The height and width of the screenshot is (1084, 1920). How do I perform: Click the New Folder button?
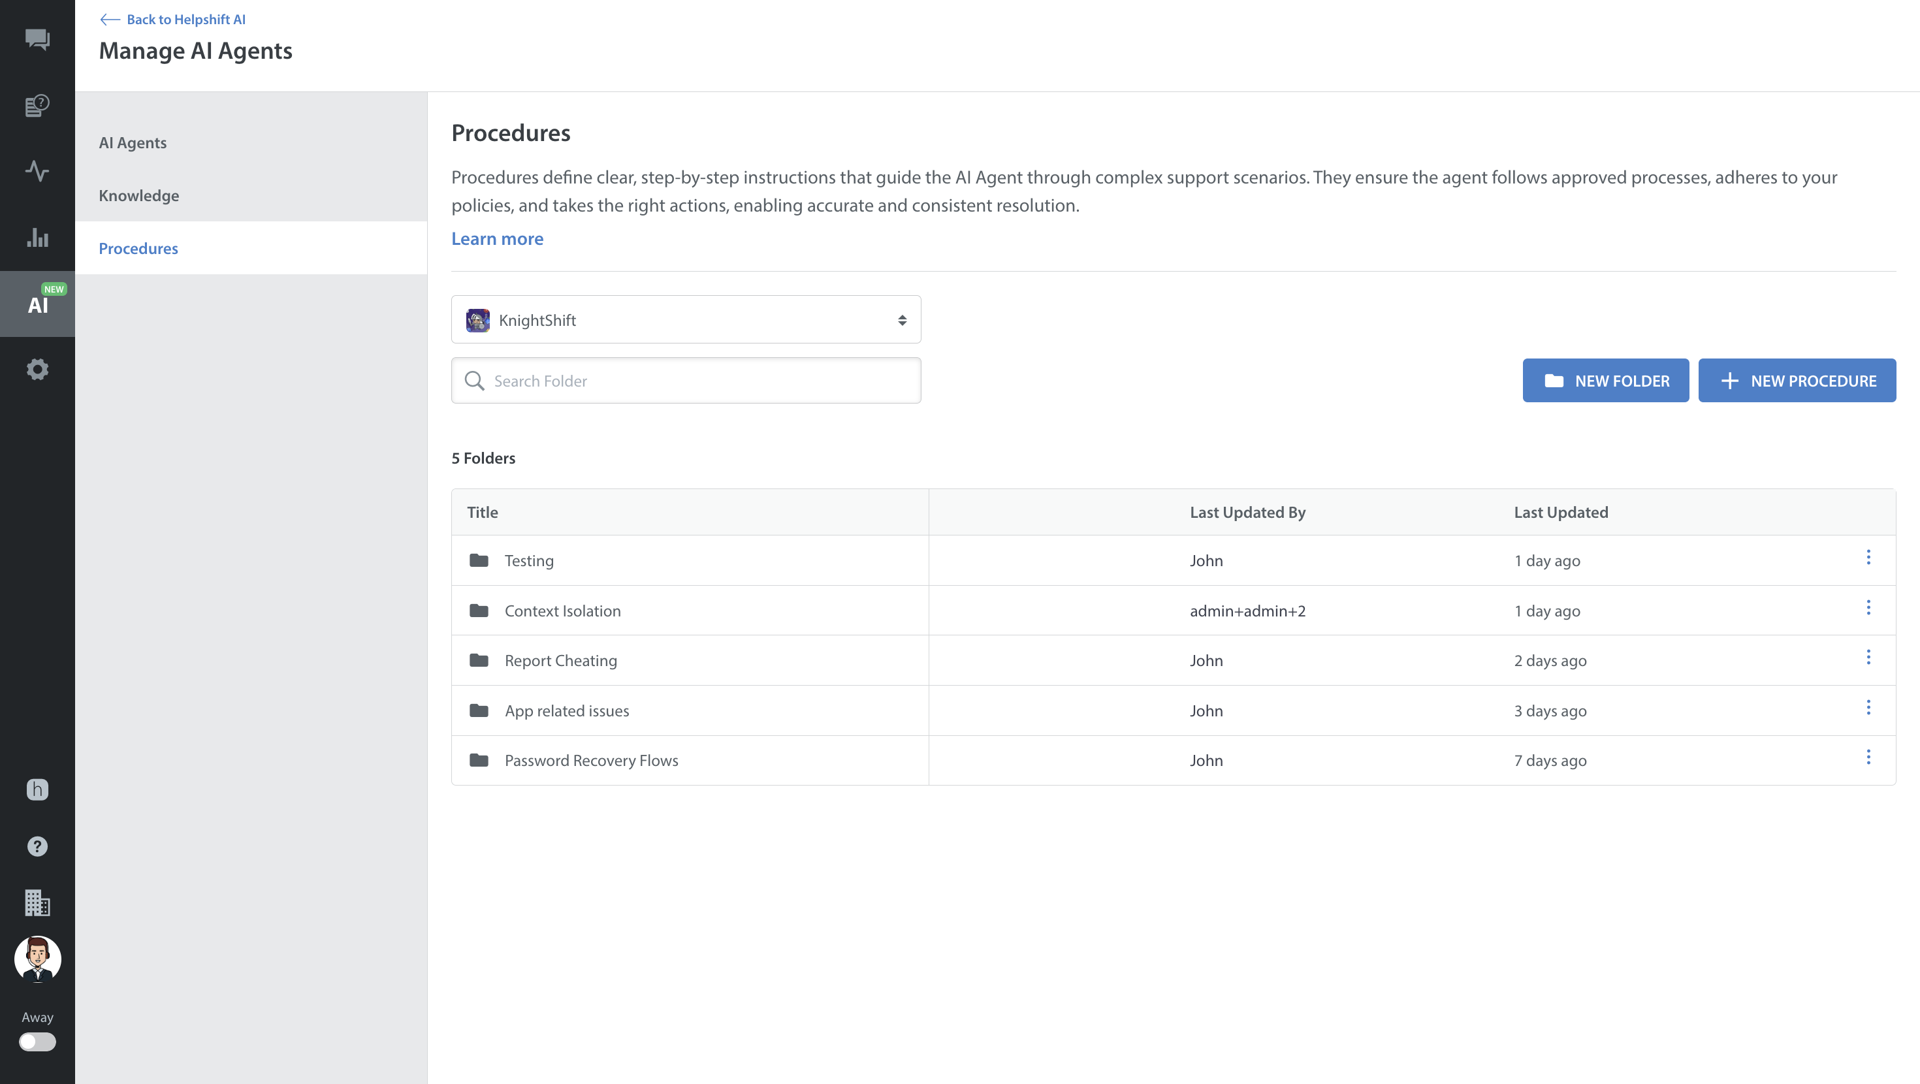pos(1605,381)
